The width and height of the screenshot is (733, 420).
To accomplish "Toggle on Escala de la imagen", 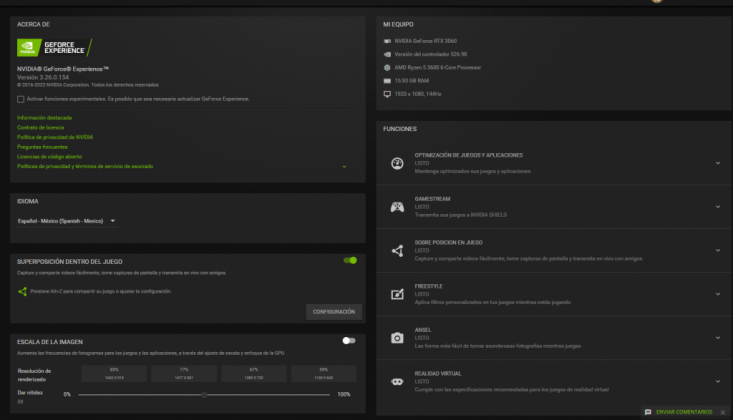I will 349,340.
